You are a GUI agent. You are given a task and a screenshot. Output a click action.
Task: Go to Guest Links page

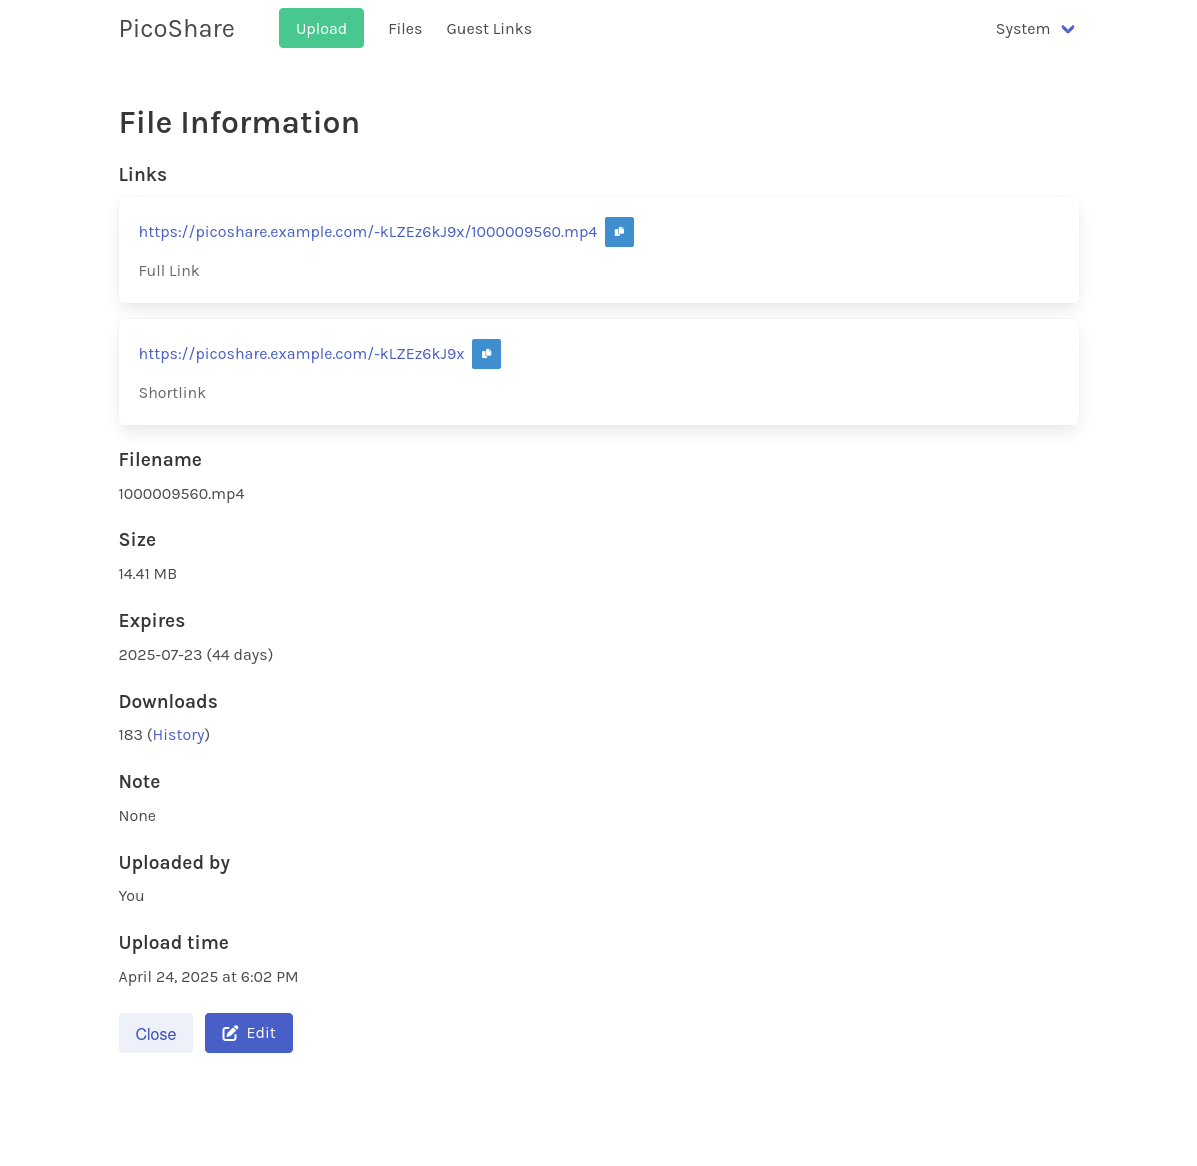(489, 29)
